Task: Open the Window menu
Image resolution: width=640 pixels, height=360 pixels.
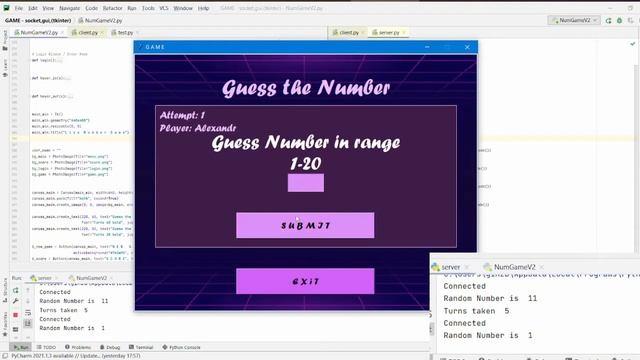Action: click(x=183, y=8)
